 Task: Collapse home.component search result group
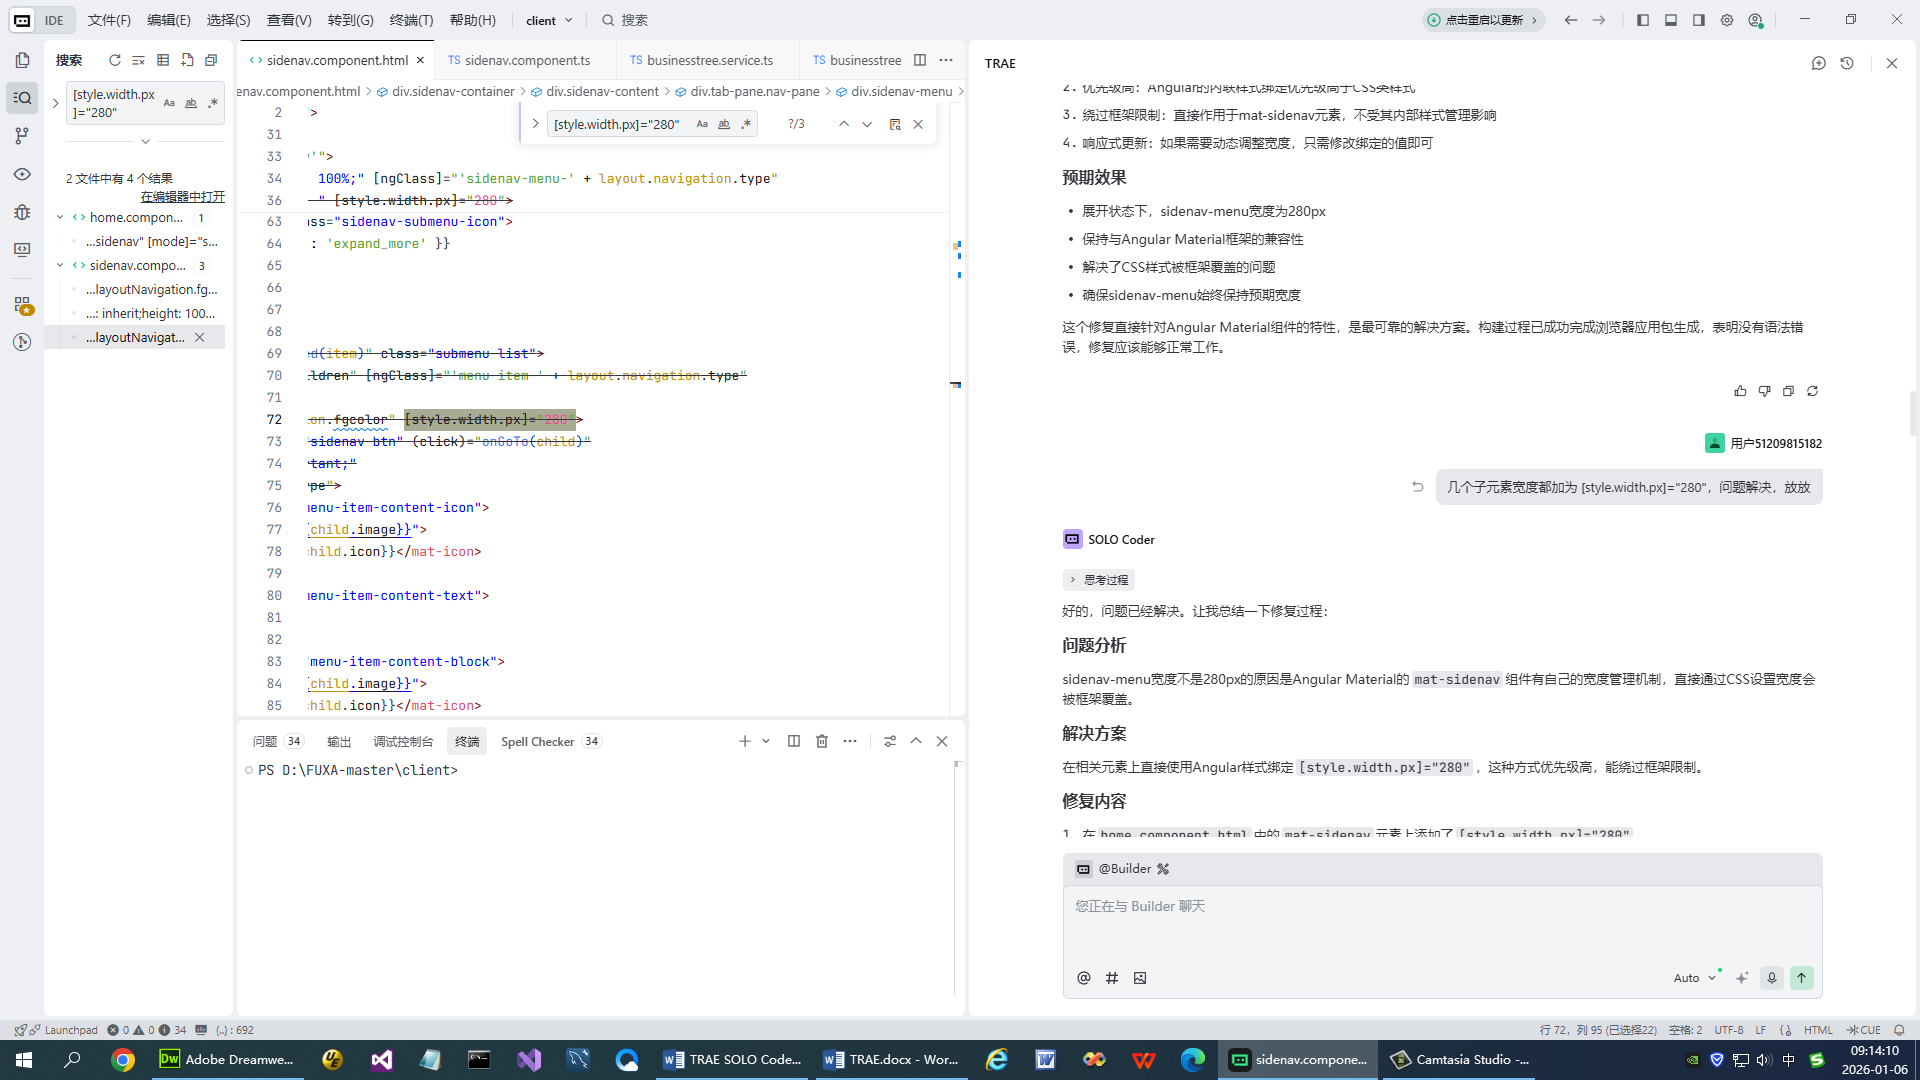60,217
